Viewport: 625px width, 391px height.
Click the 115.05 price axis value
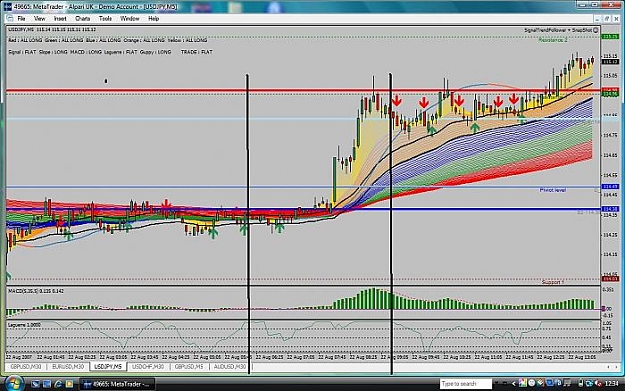click(x=610, y=75)
